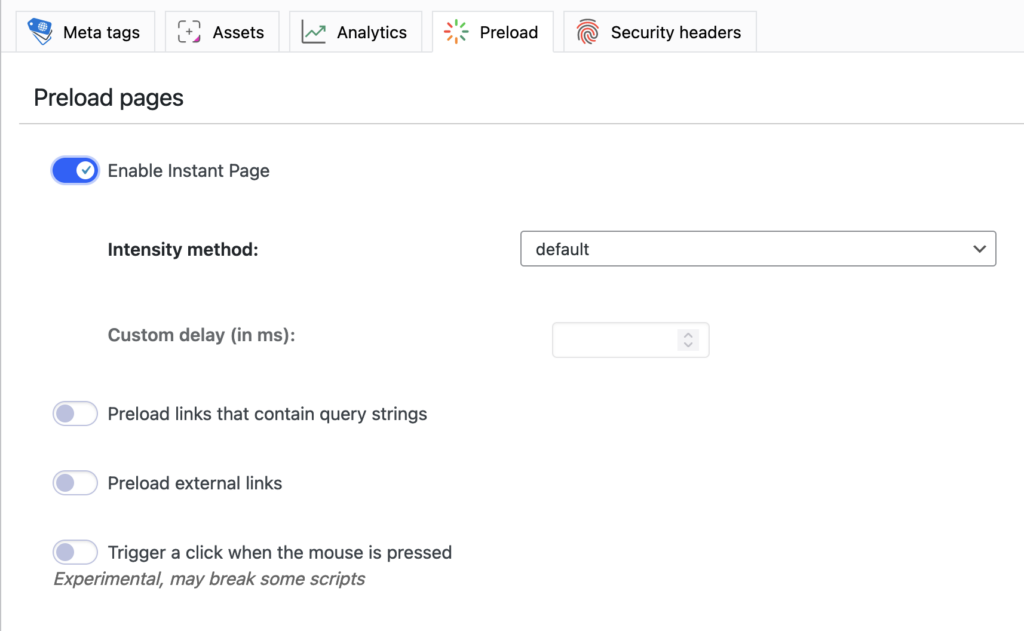Screen dimensions: 1024x631
Task: Click the Preload spinner icon
Action: (456, 31)
